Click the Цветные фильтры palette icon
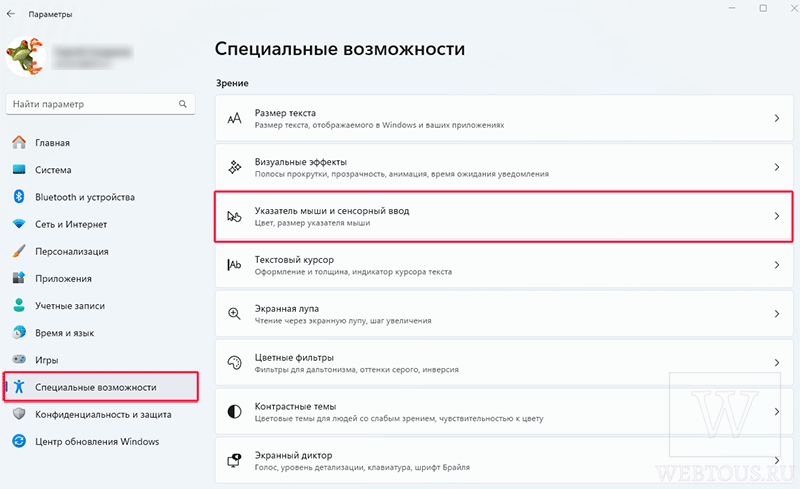The width and height of the screenshot is (800, 489). coord(234,363)
